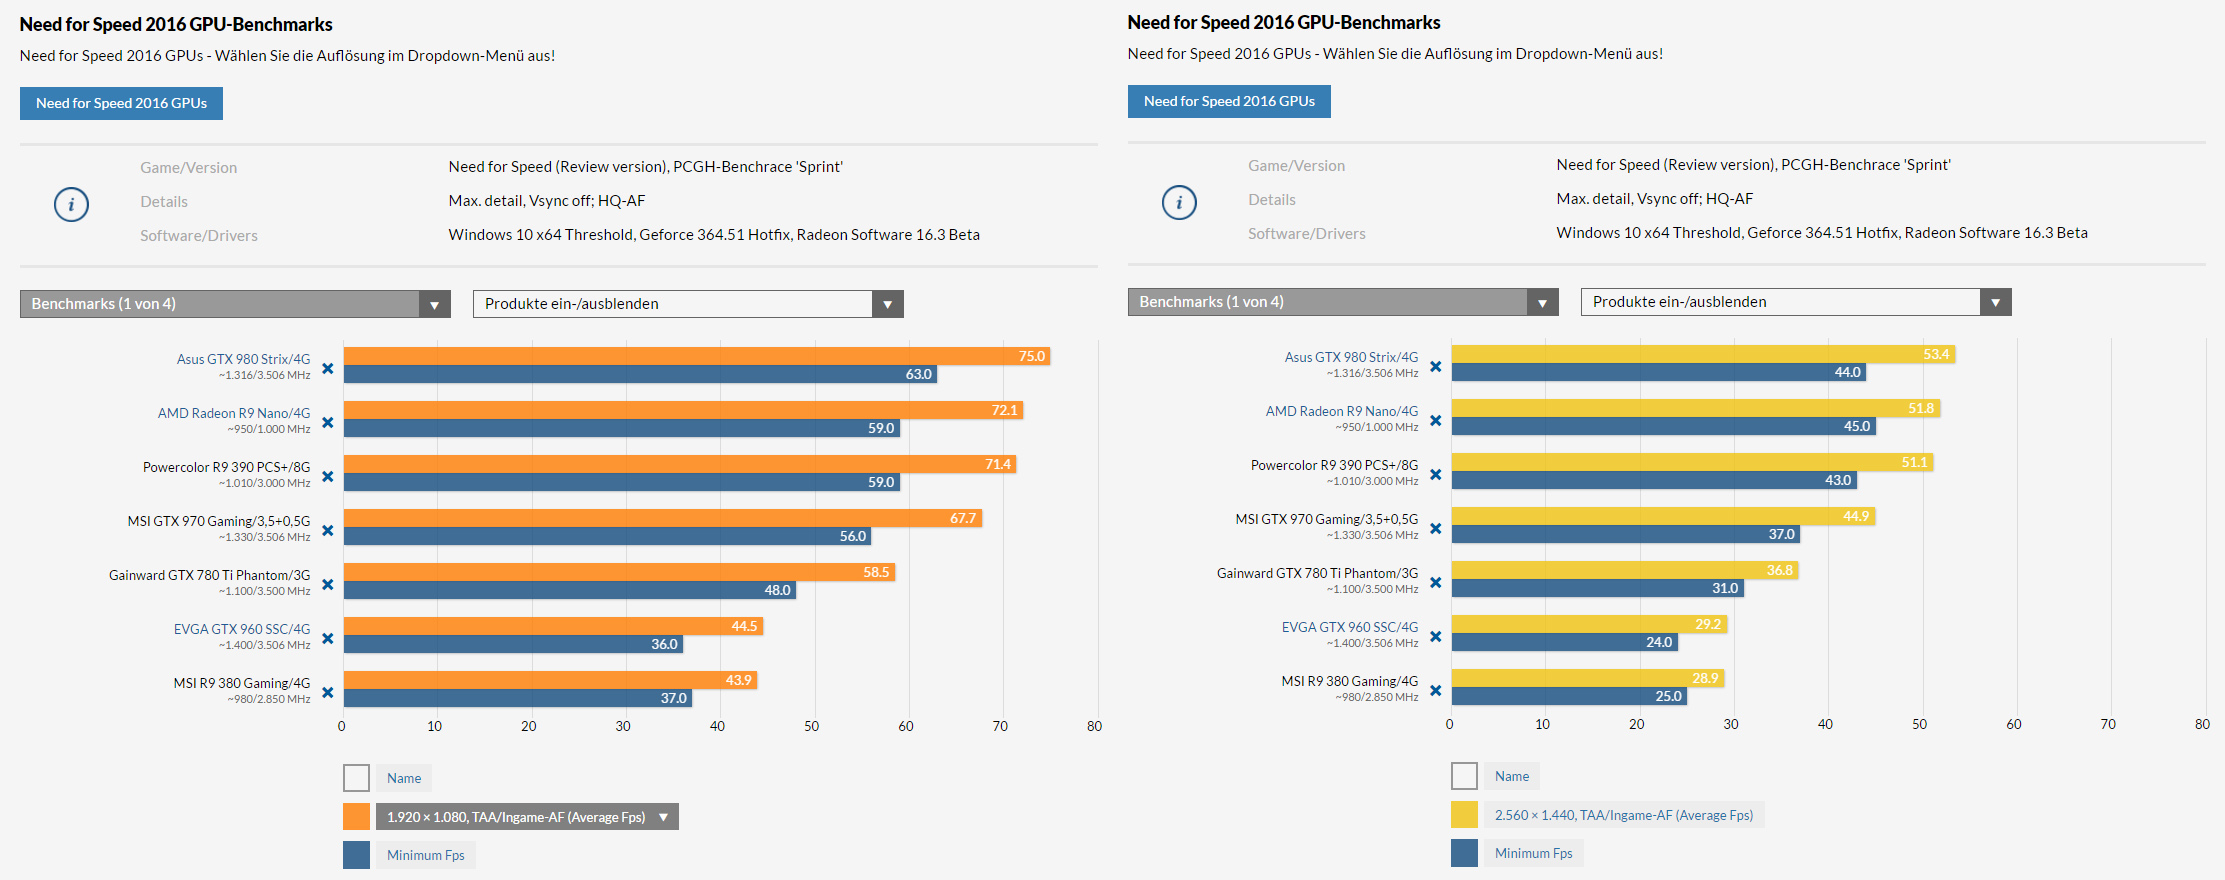Click the info icon above the orange 1080p chart
The image size is (2225, 880).
71,204
